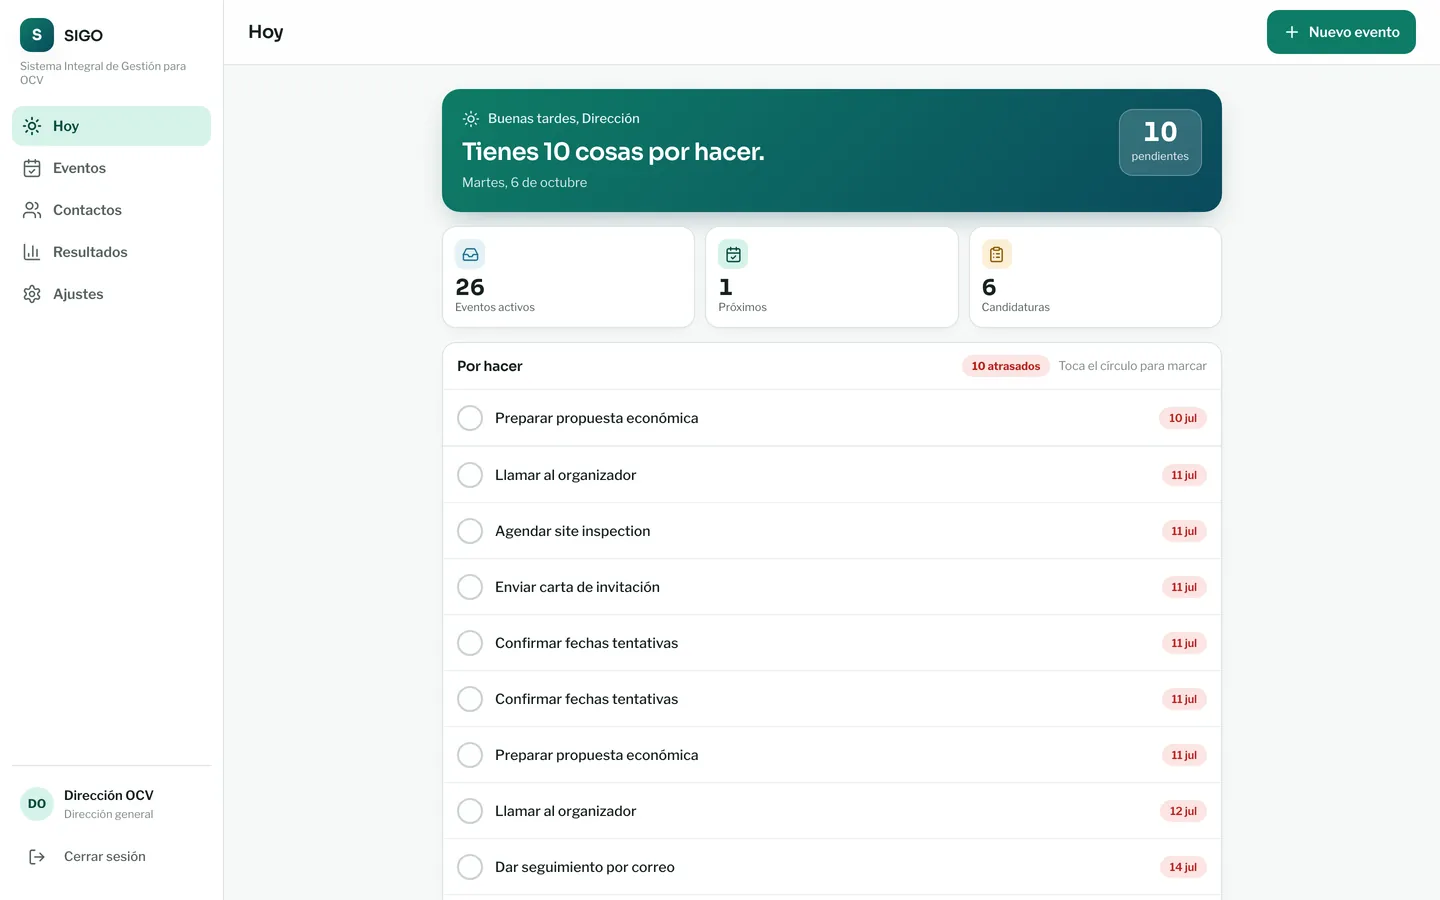Click the green S logo of SIGO
Viewport: 1440px width, 900px height.
[x=37, y=35]
